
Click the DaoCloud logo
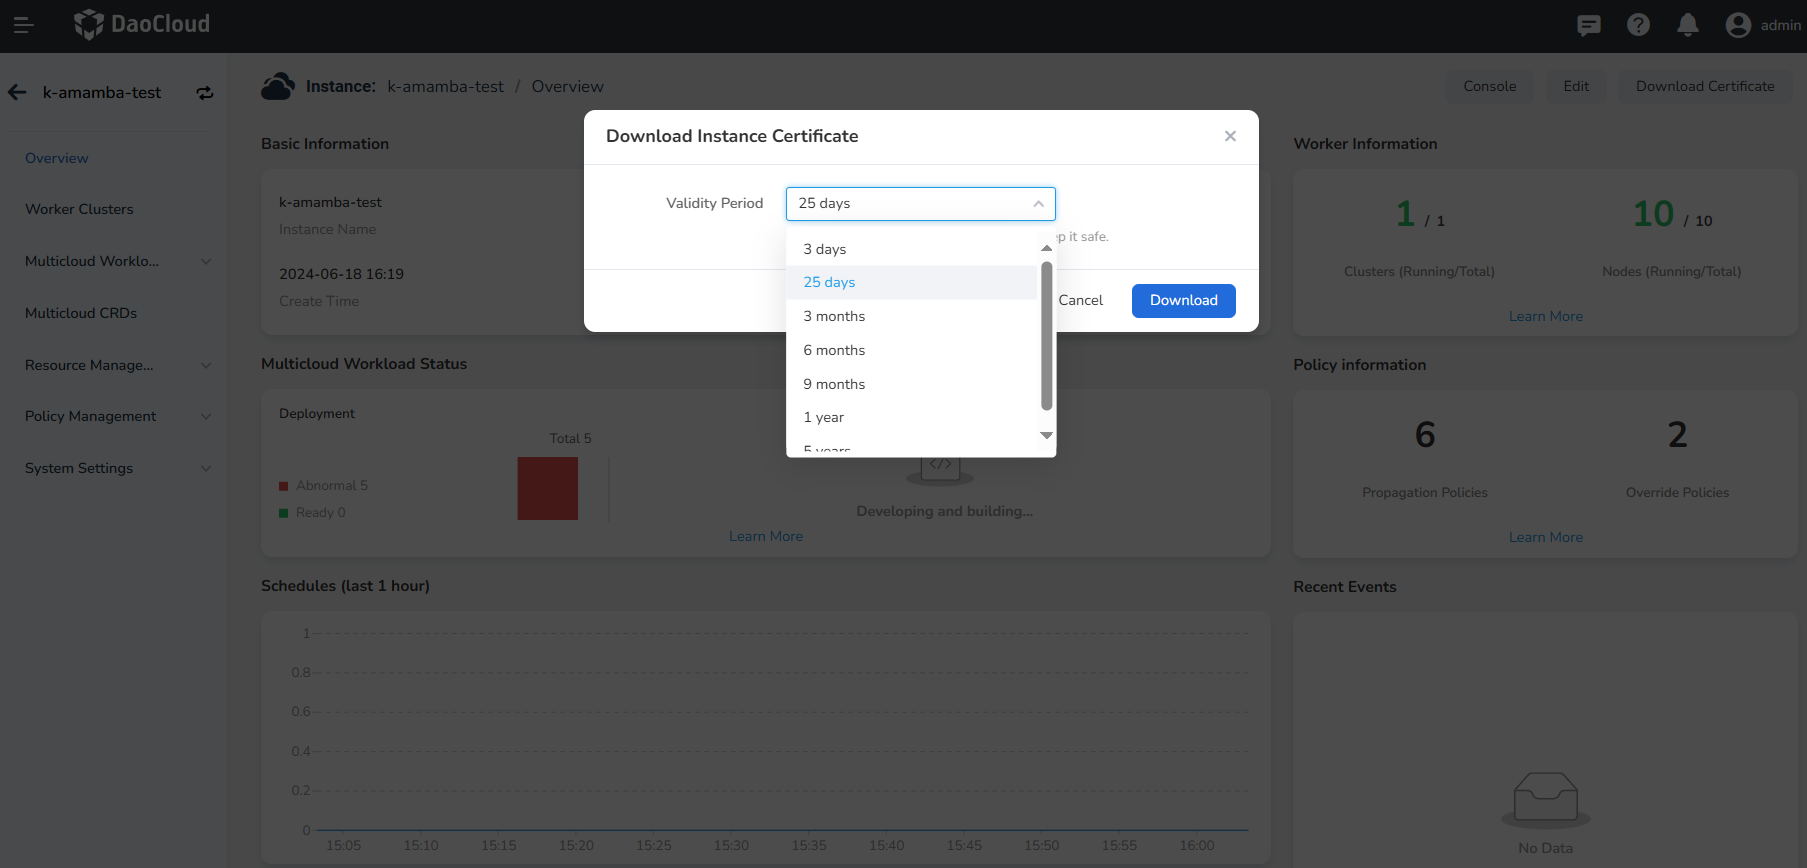(142, 24)
